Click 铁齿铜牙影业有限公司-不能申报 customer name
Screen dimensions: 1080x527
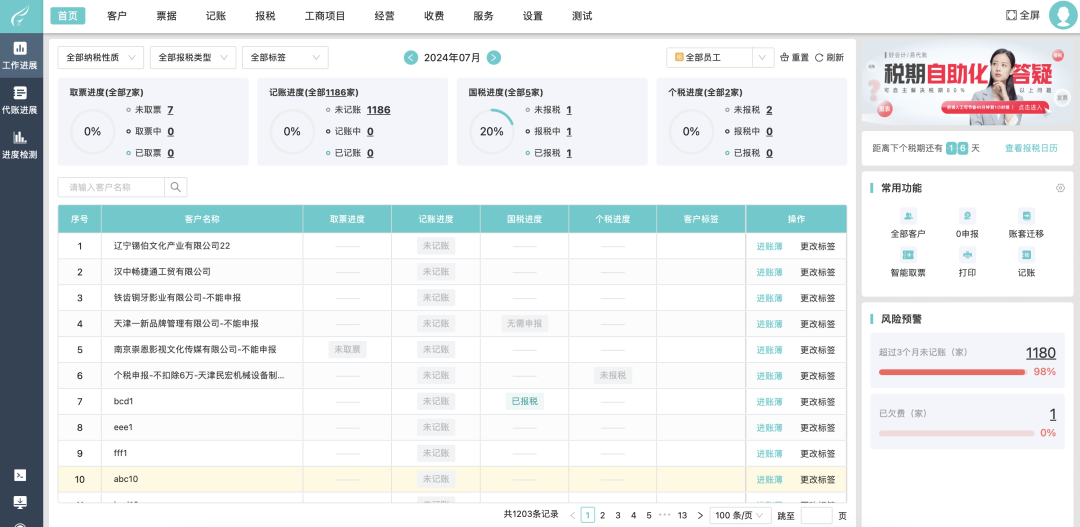point(177,298)
